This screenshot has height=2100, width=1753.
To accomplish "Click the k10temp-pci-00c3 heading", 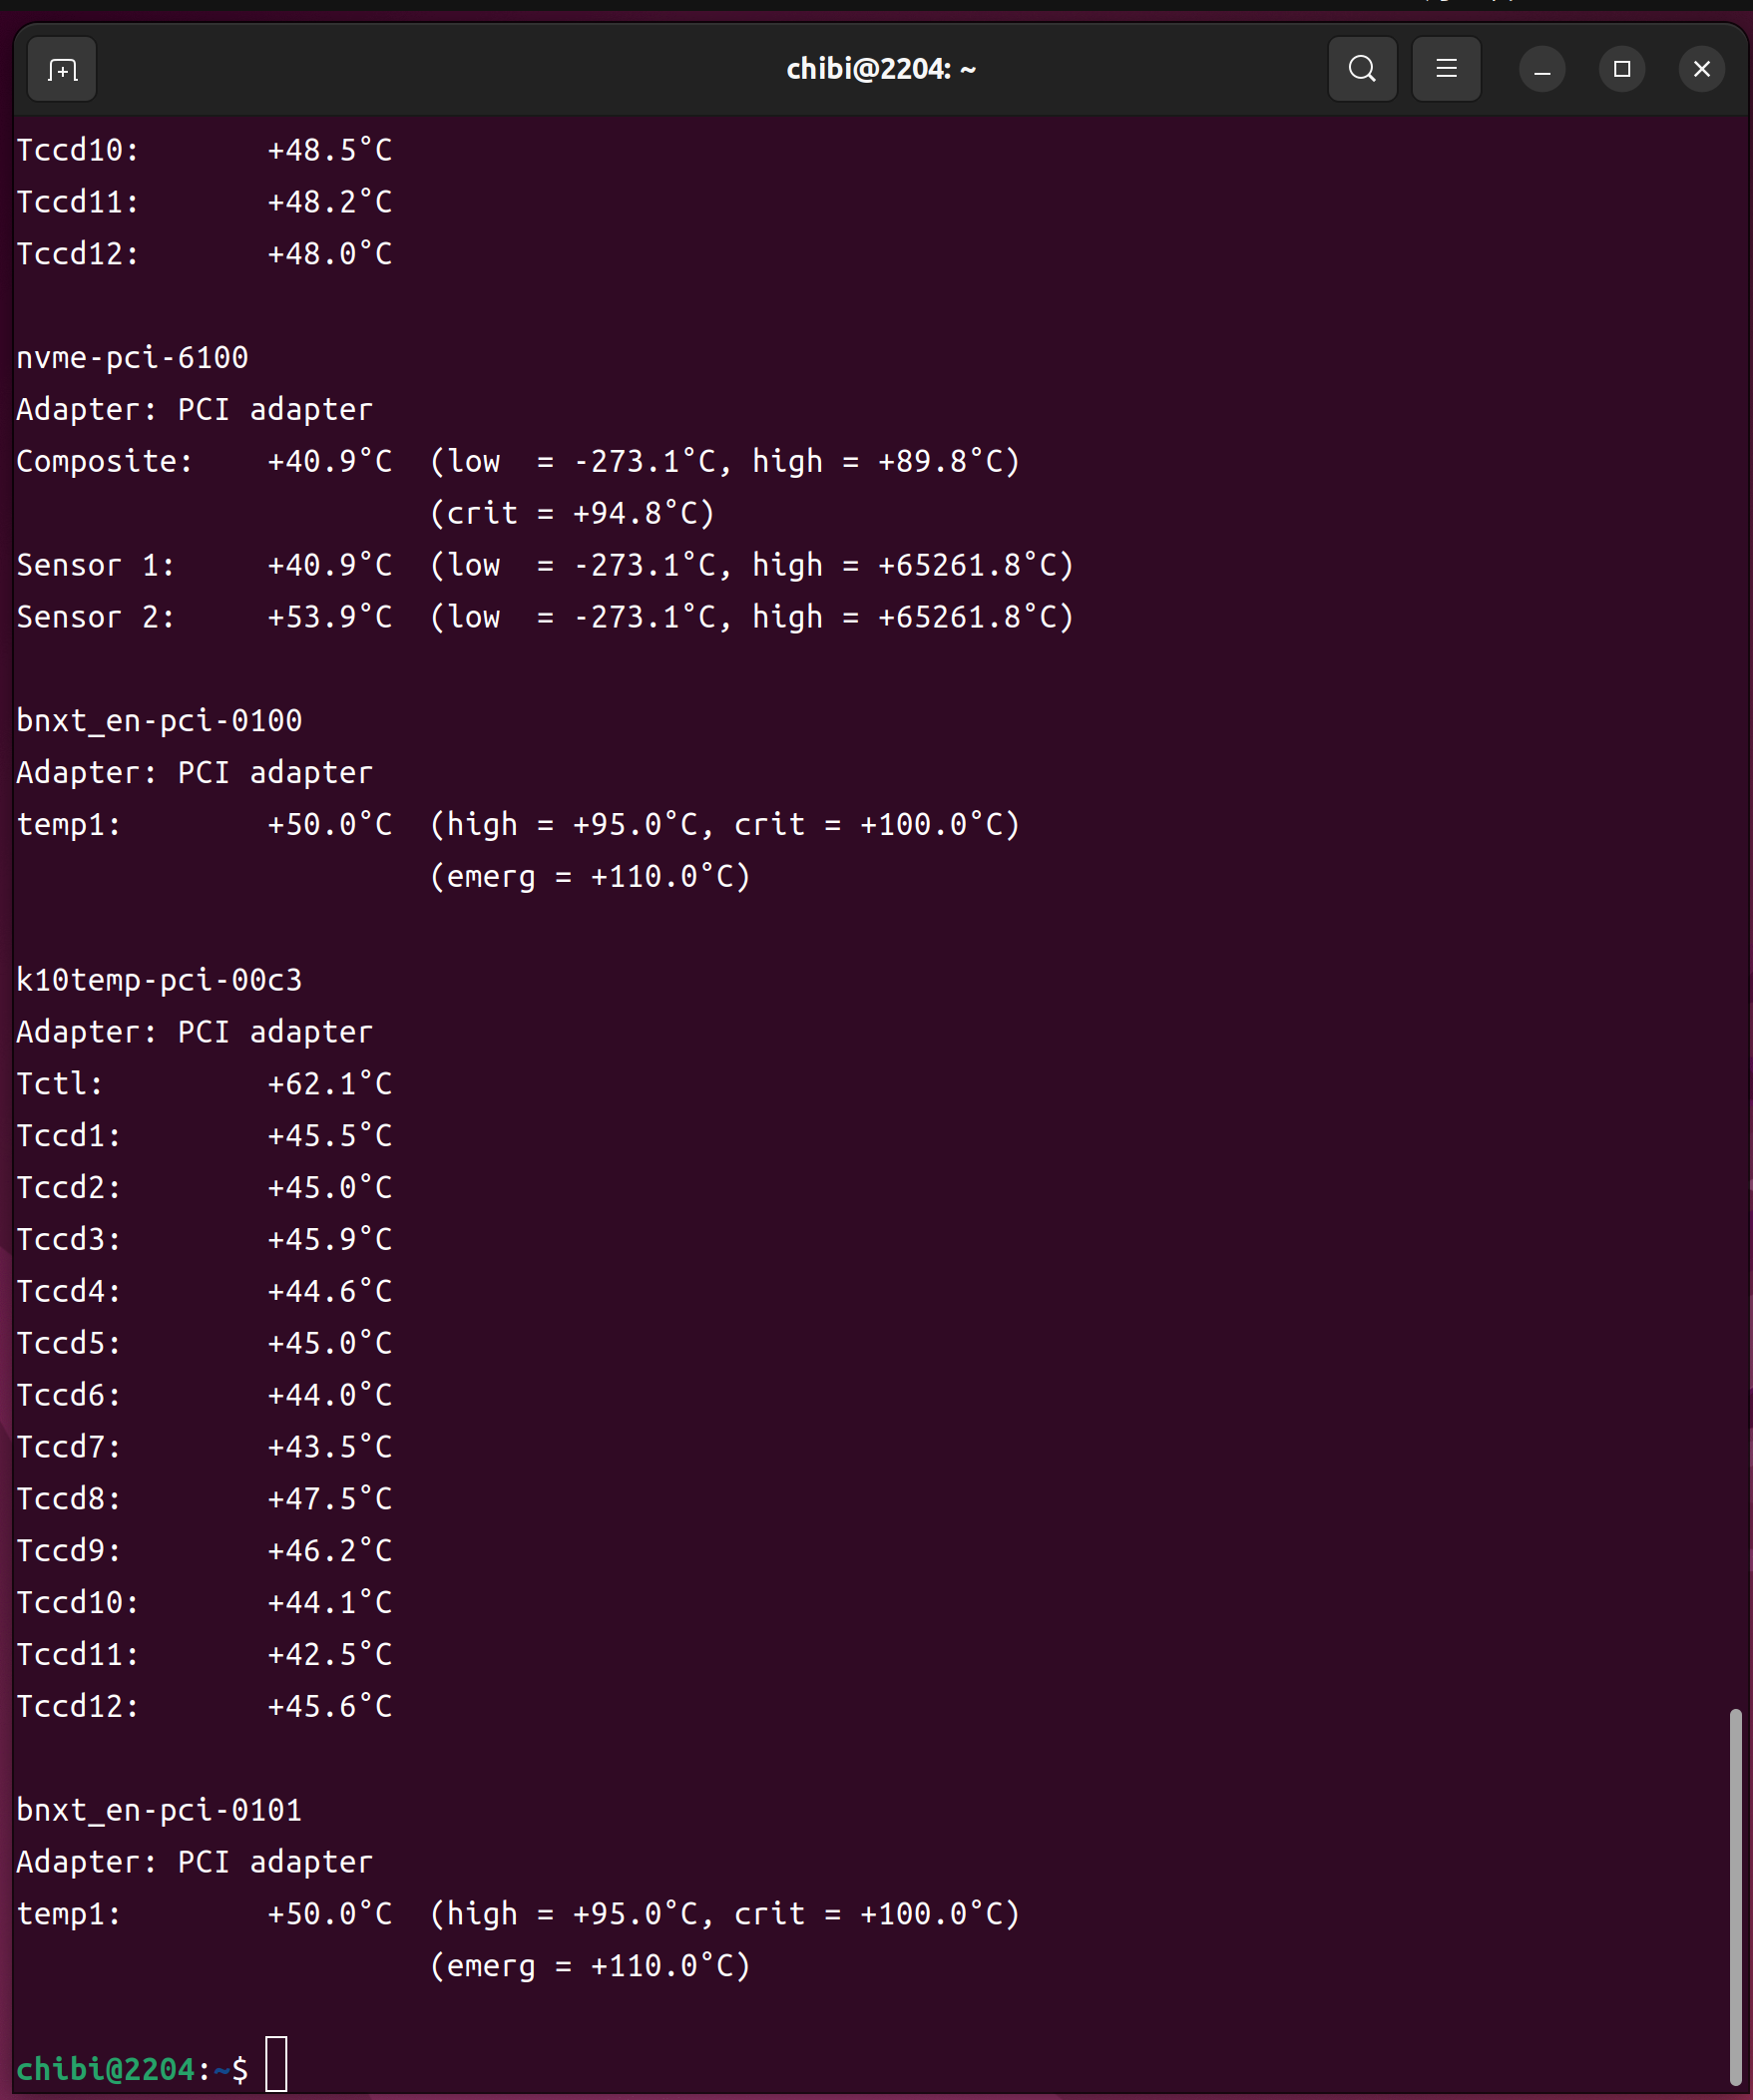I will click(x=159, y=979).
